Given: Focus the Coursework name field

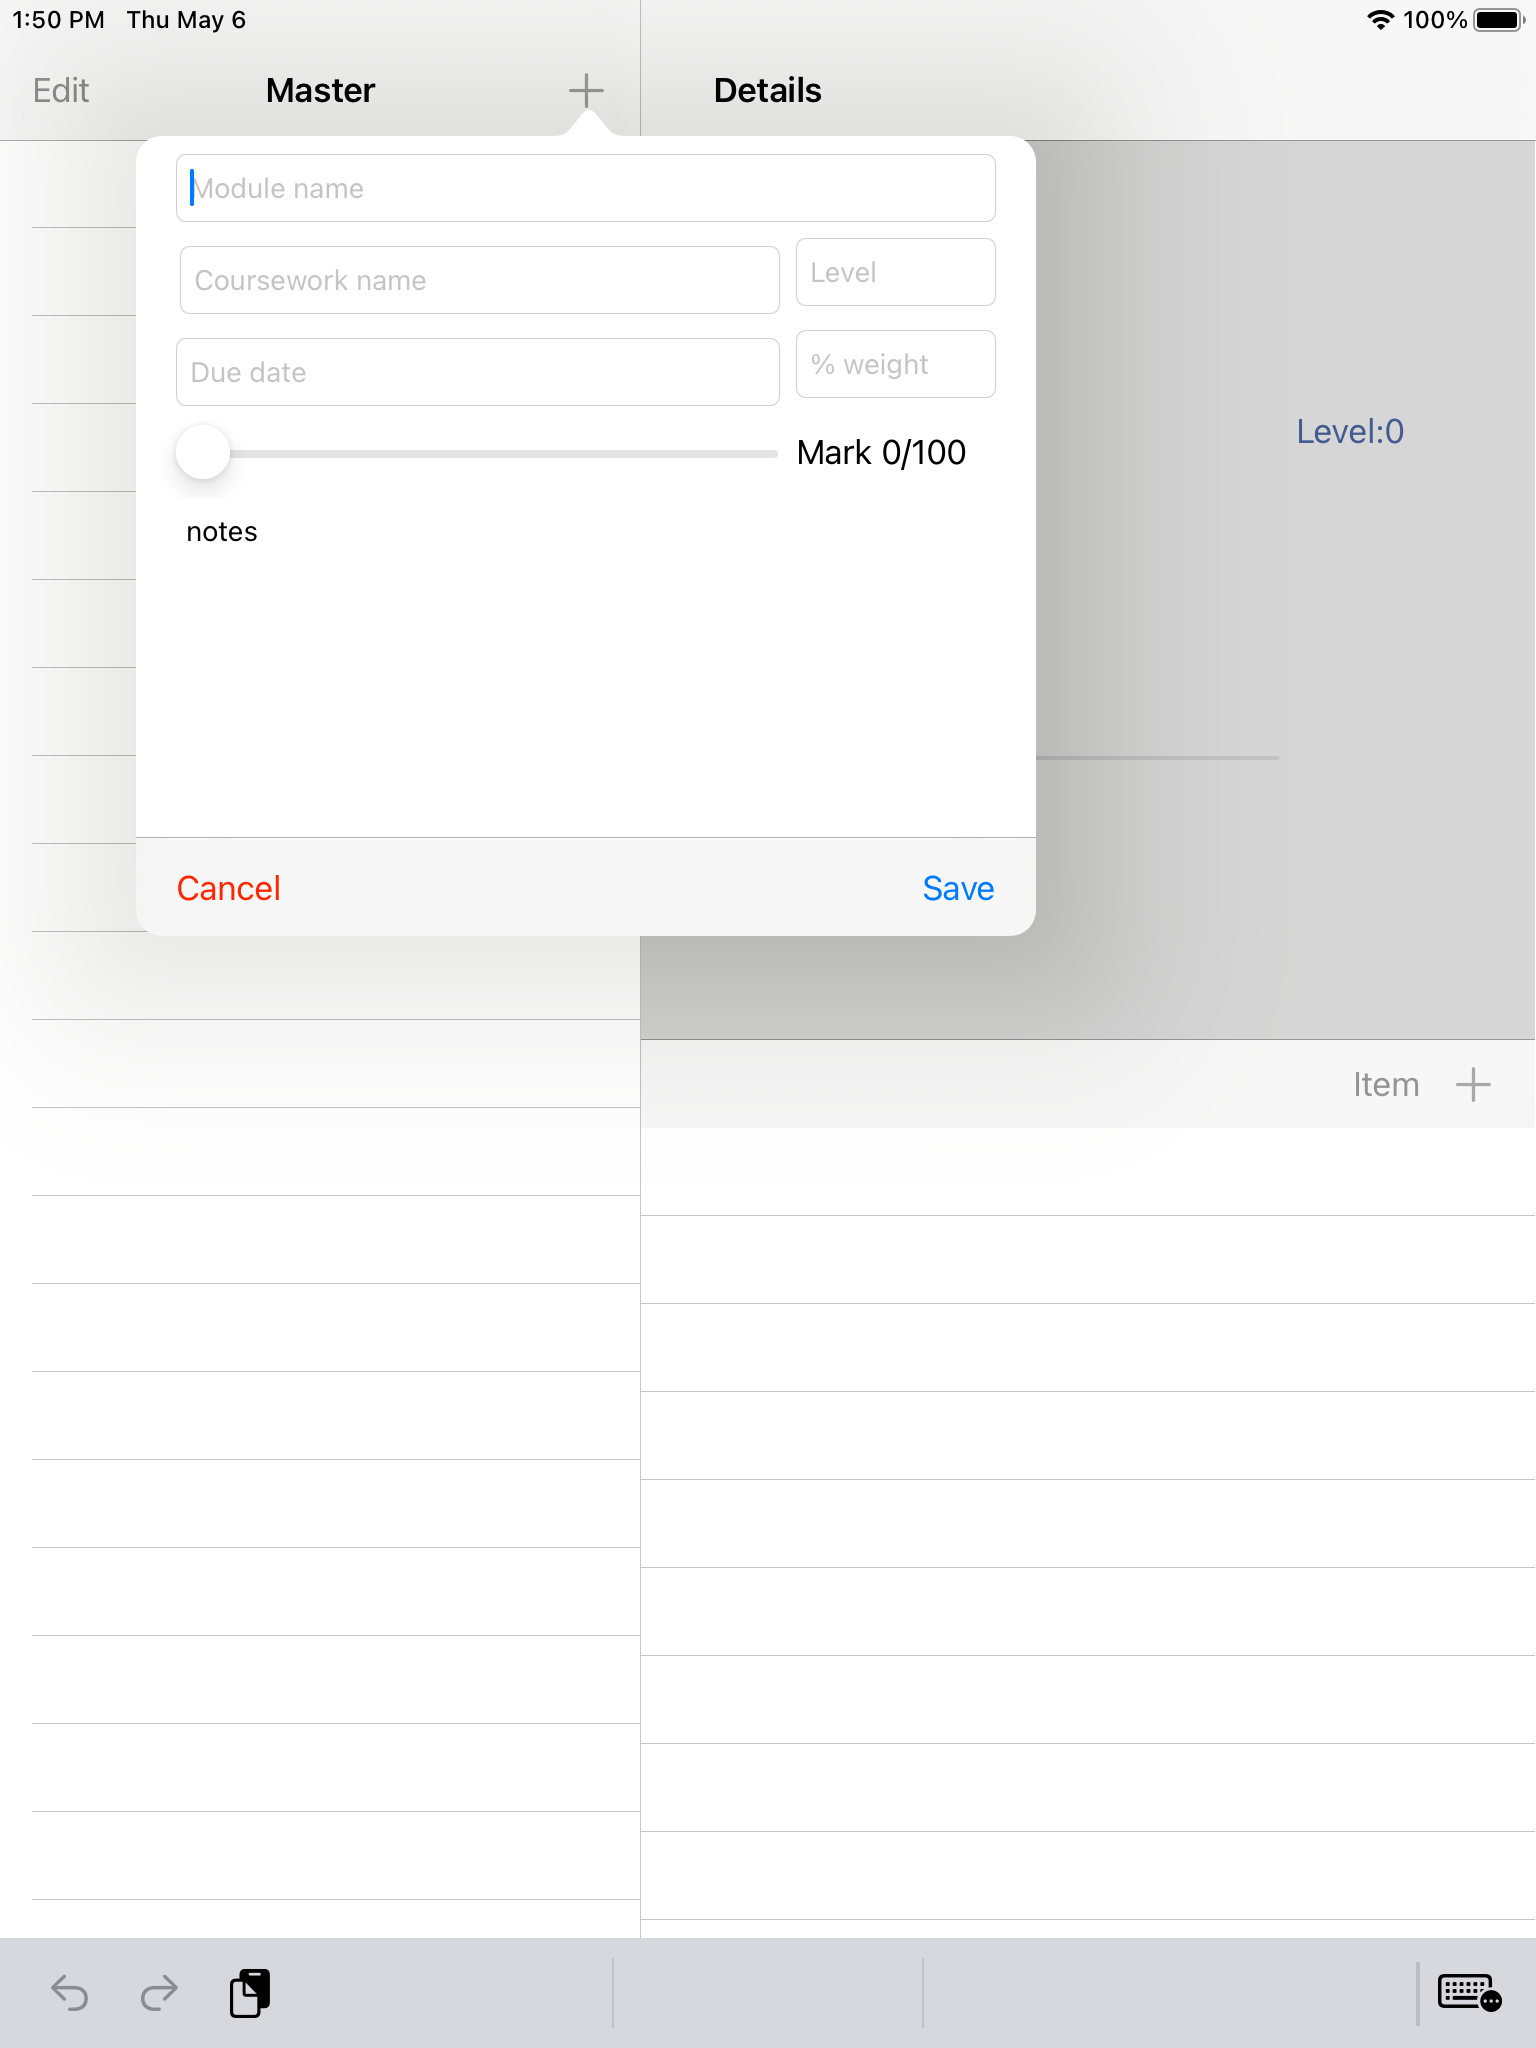Looking at the screenshot, I should click(x=479, y=280).
